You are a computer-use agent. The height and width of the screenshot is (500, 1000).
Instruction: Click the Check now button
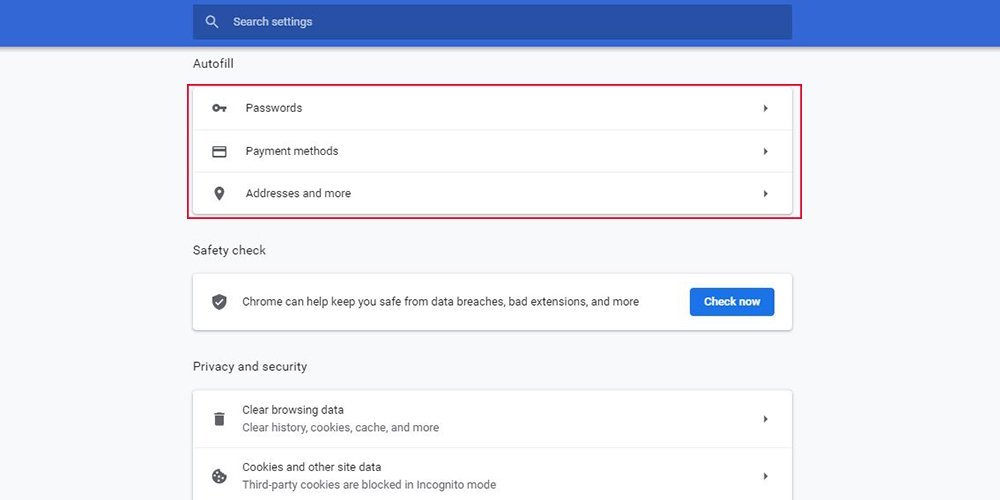732,302
